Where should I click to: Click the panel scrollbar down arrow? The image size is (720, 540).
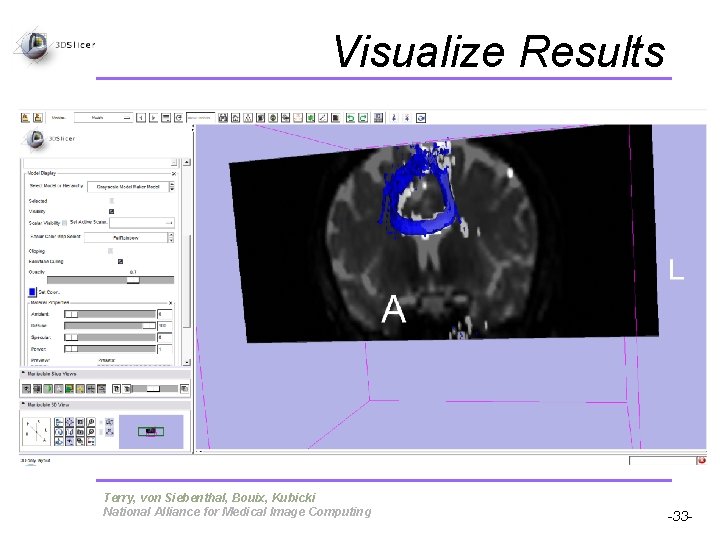click(186, 362)
